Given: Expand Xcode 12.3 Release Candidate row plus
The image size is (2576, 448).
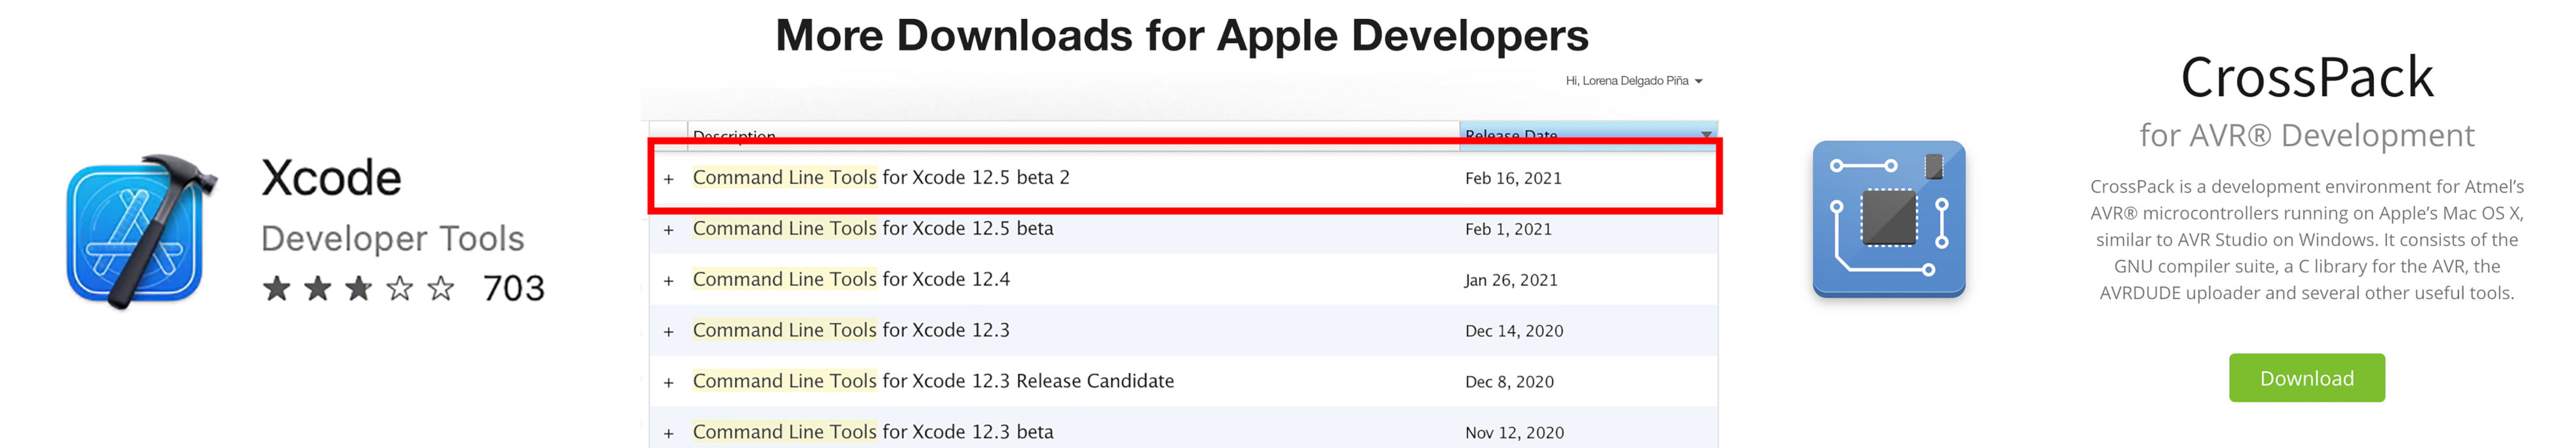Looking at the screenshot, I should tap(669, 383).
